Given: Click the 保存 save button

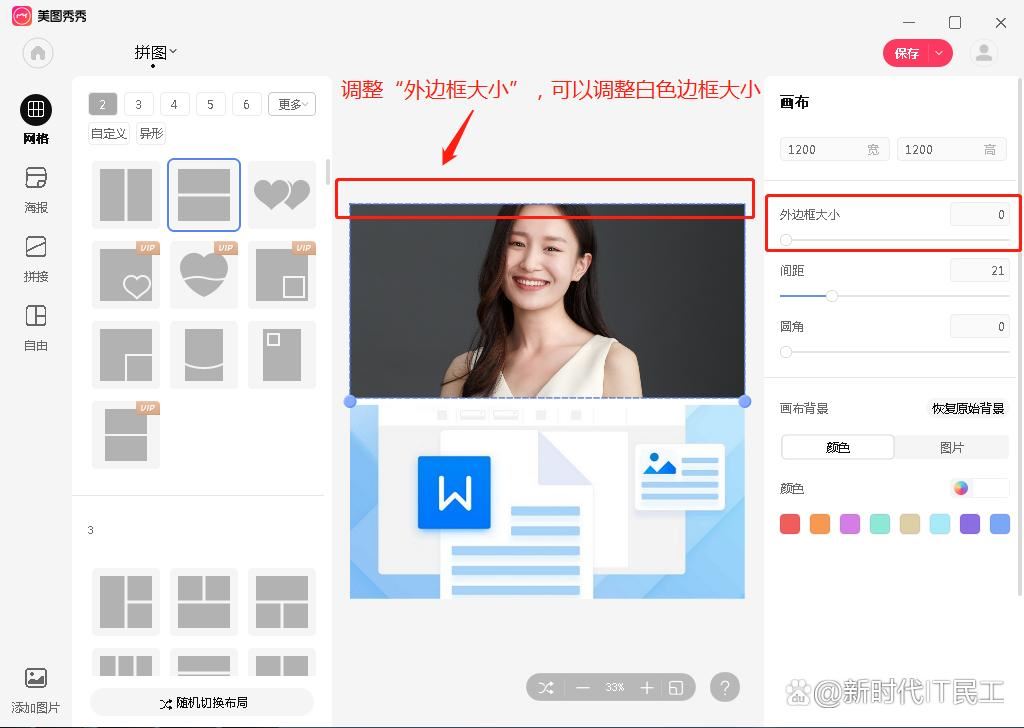Looking at the screenshot, I should (x=905, y=53).
